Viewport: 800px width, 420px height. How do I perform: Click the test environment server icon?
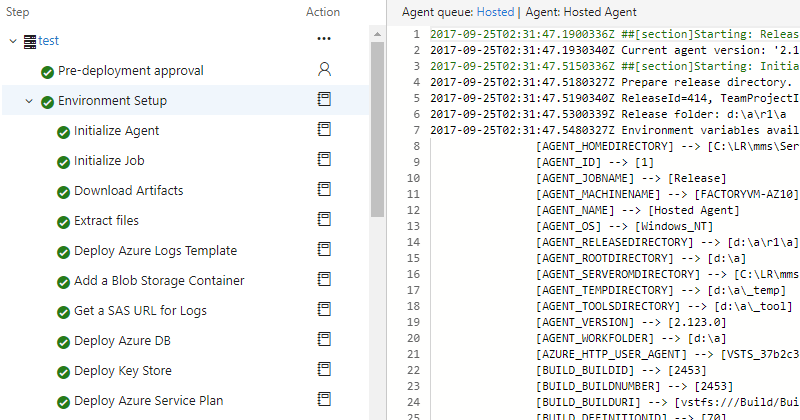coord(30,41)
